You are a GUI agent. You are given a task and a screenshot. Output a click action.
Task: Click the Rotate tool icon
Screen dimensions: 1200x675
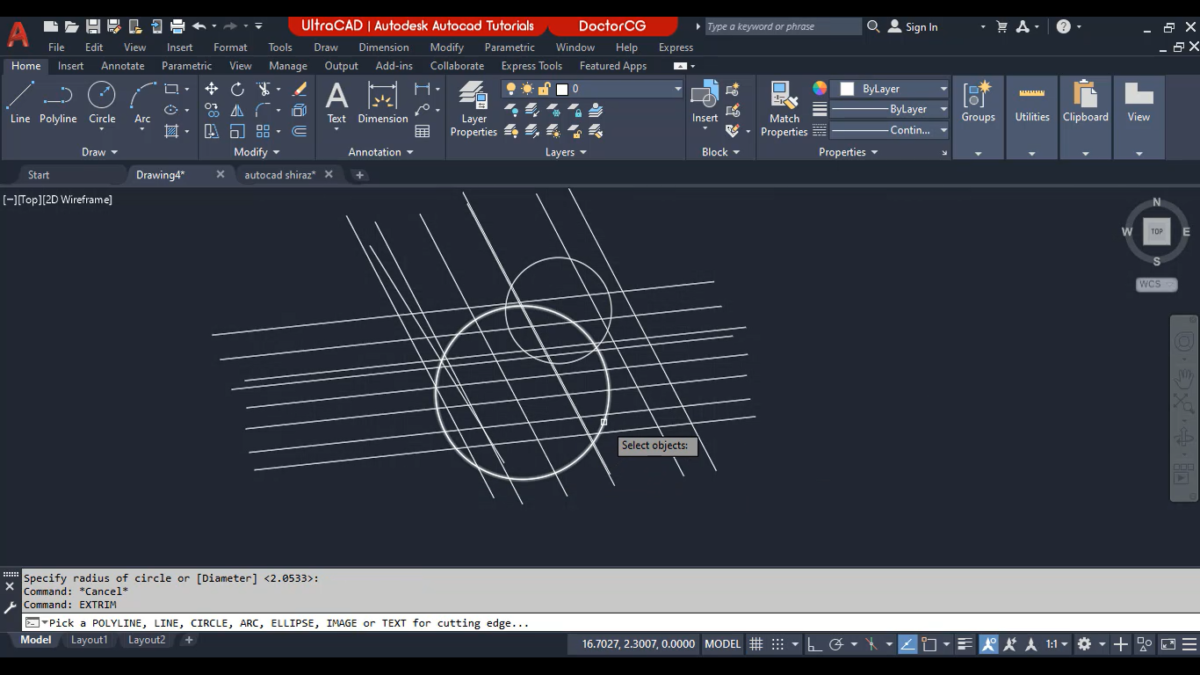point(237,89)
